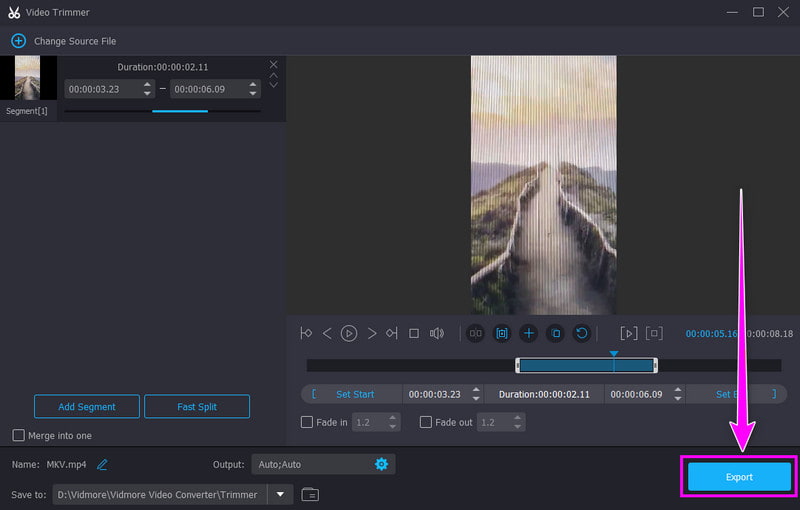The image size is (800, 510).
Task: Click pencil icon to rename MKV.mp4
Action: click(102, 465)
